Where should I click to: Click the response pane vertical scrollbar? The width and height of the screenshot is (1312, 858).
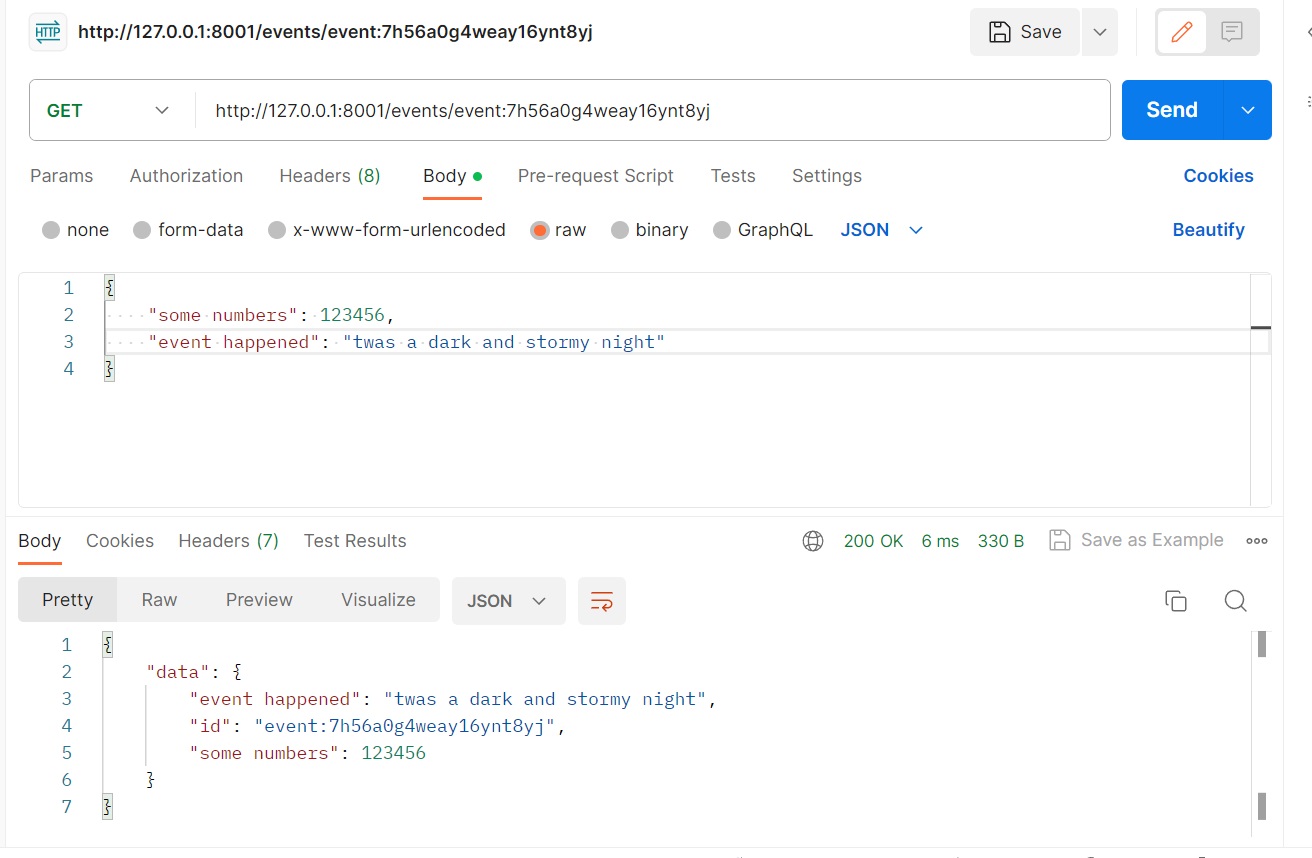(1262, 734)
